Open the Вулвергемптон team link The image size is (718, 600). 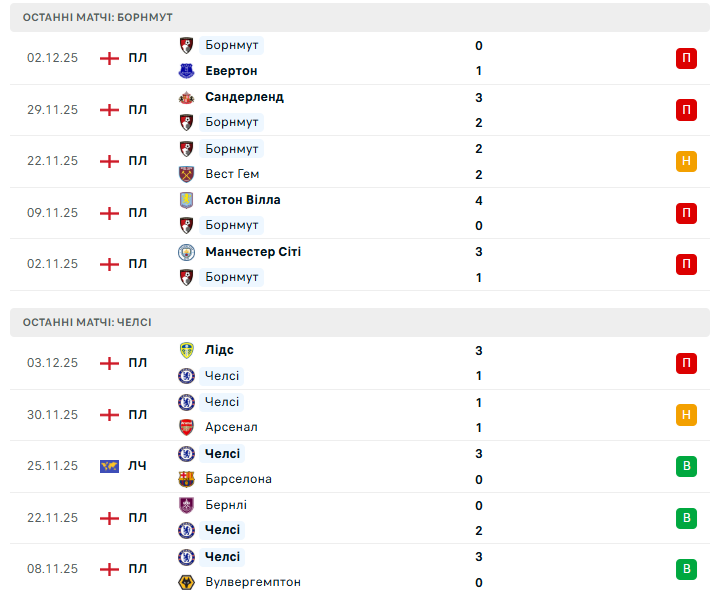click(252, 582)
